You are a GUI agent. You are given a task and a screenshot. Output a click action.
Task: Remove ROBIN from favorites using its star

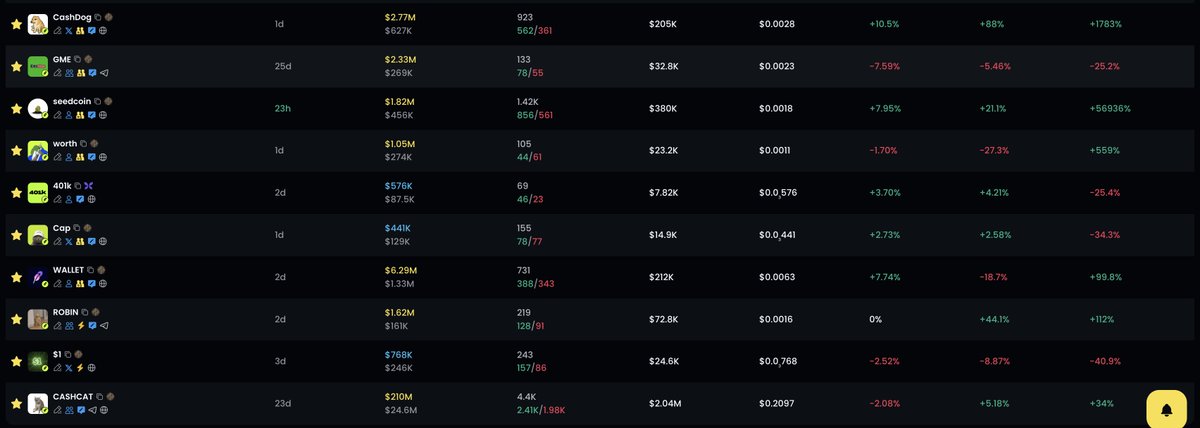(16, 318)
